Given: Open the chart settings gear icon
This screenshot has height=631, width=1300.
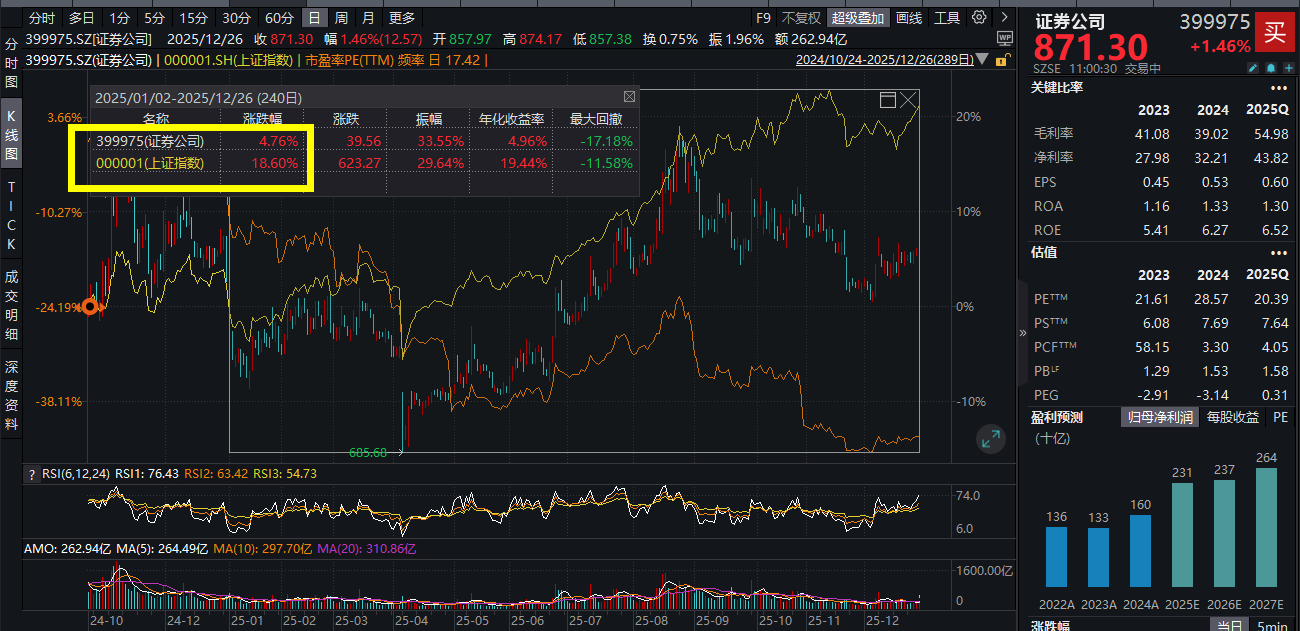Looking at the screenshot, I should pos(978,17).
